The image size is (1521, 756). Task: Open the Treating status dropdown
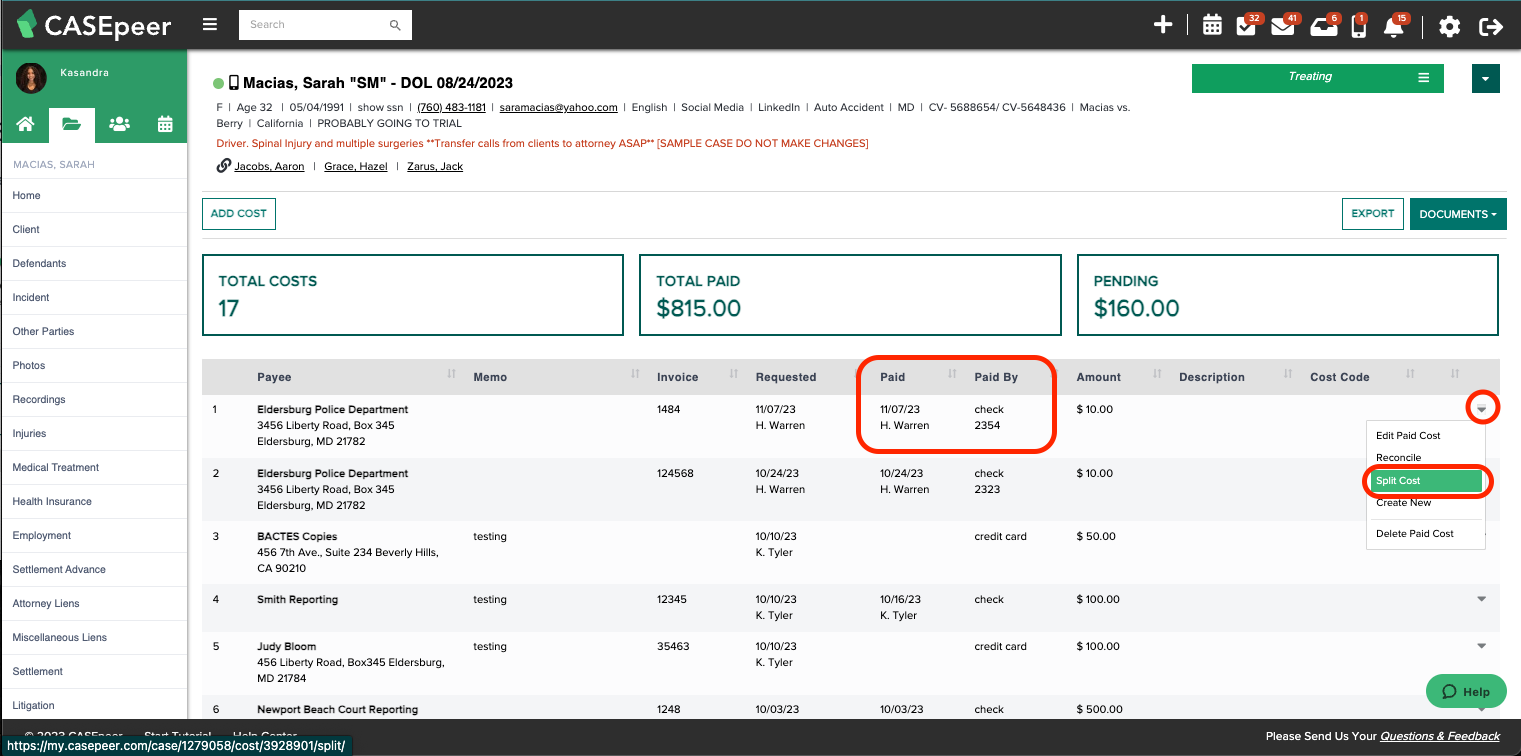pos(1317,77)
